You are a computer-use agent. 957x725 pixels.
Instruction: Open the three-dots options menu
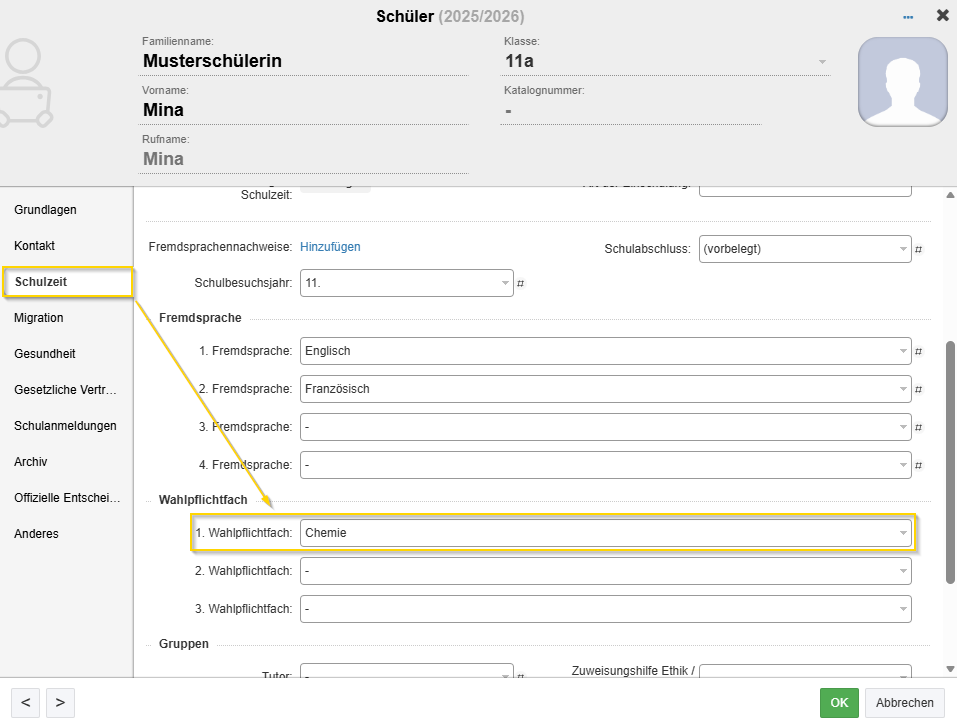908,17
